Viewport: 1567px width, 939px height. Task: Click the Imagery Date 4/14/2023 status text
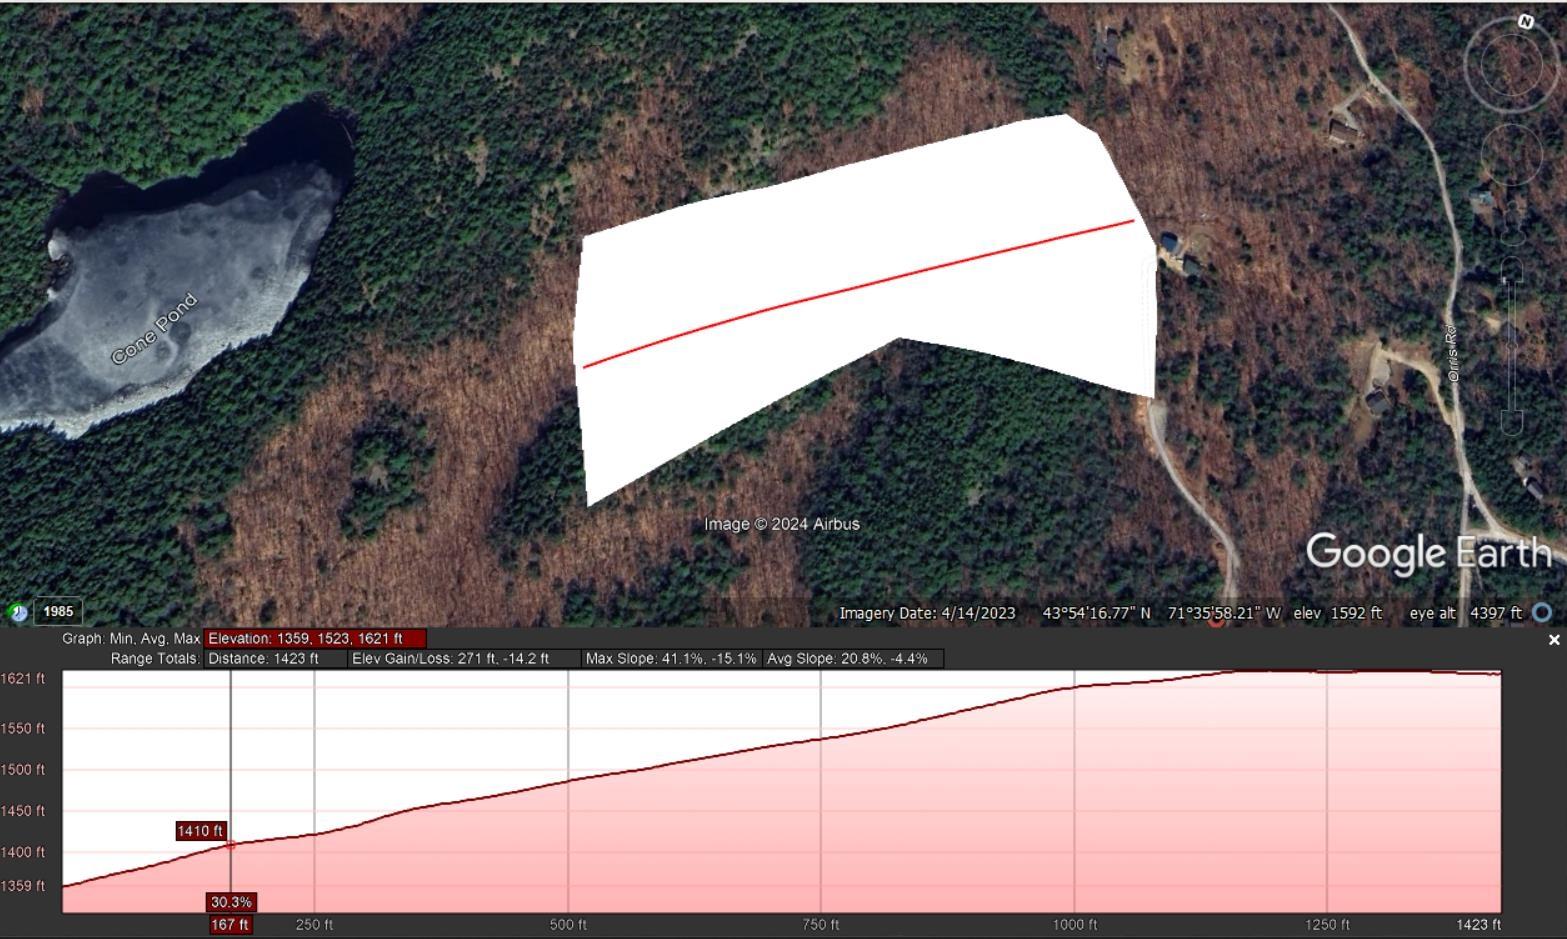pyautogui.click(x=927, y=613)
